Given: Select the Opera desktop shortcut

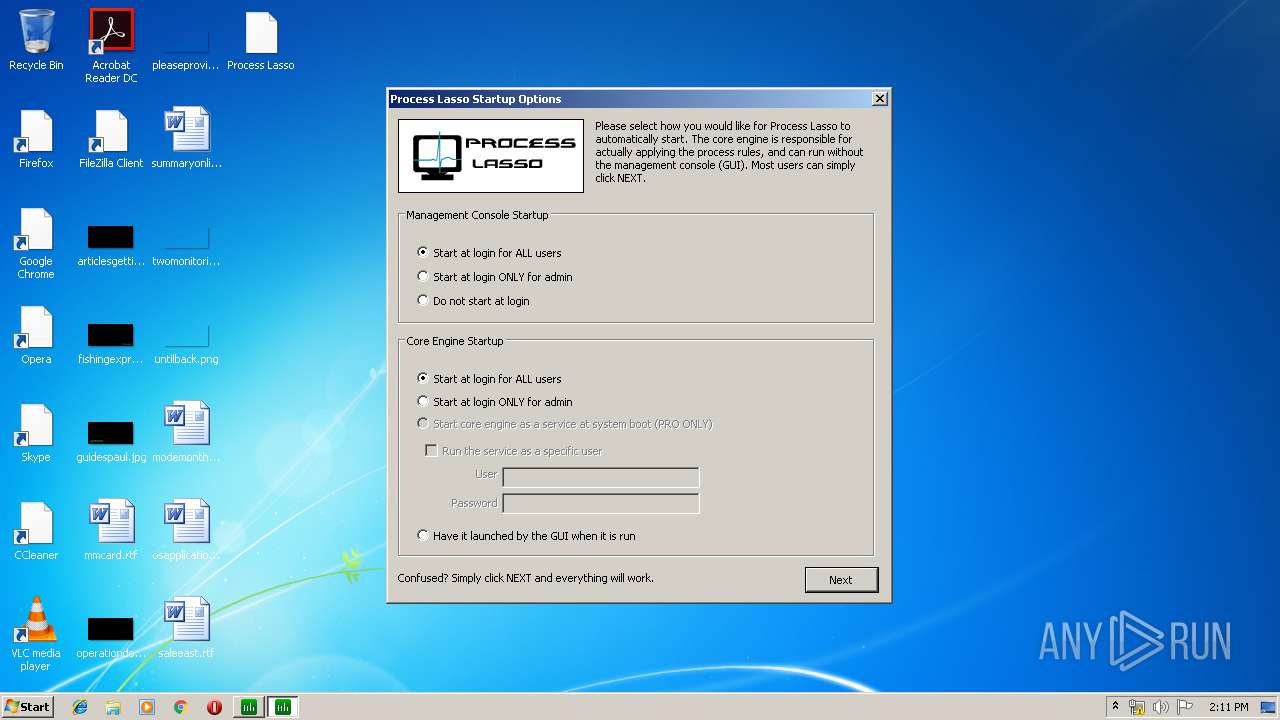Looking at the screenshot, I should click(x=36, y=335).
